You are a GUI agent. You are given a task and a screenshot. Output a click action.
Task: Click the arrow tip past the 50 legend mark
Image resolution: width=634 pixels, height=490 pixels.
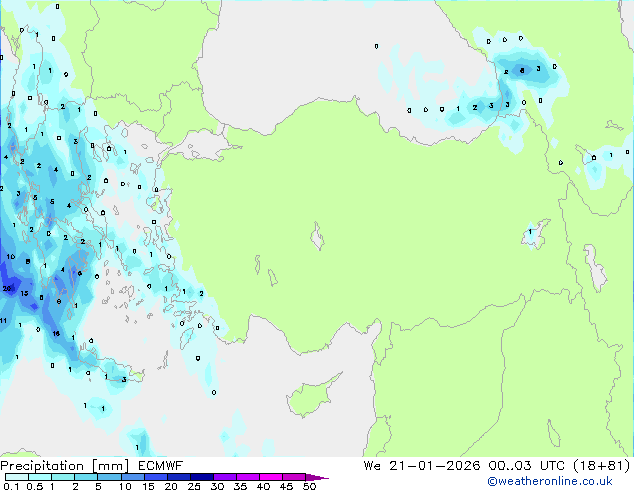coord(317,477)
